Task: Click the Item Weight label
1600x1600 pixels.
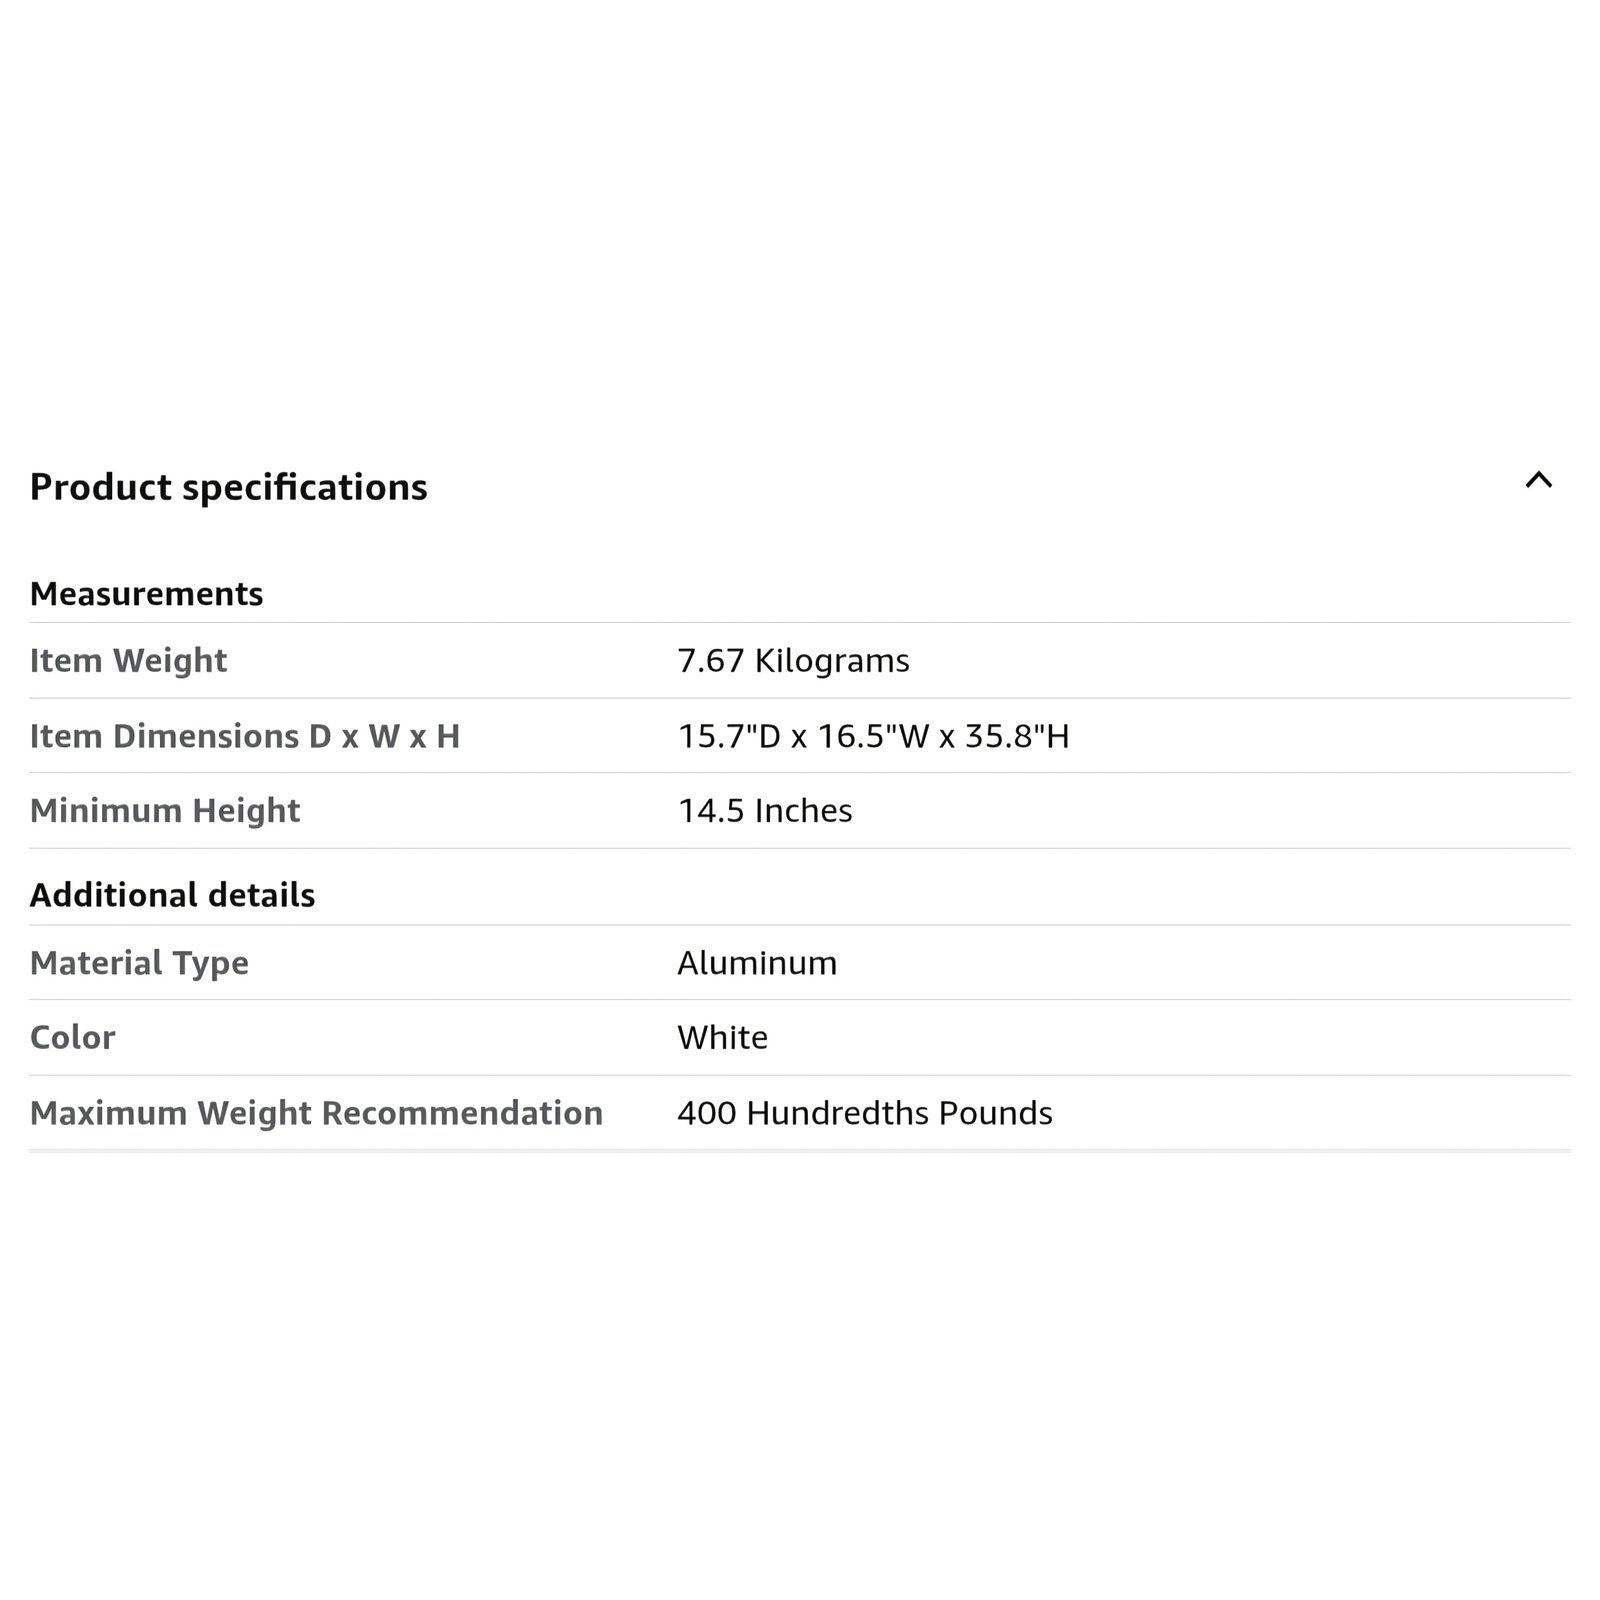Action: [128, 661]
